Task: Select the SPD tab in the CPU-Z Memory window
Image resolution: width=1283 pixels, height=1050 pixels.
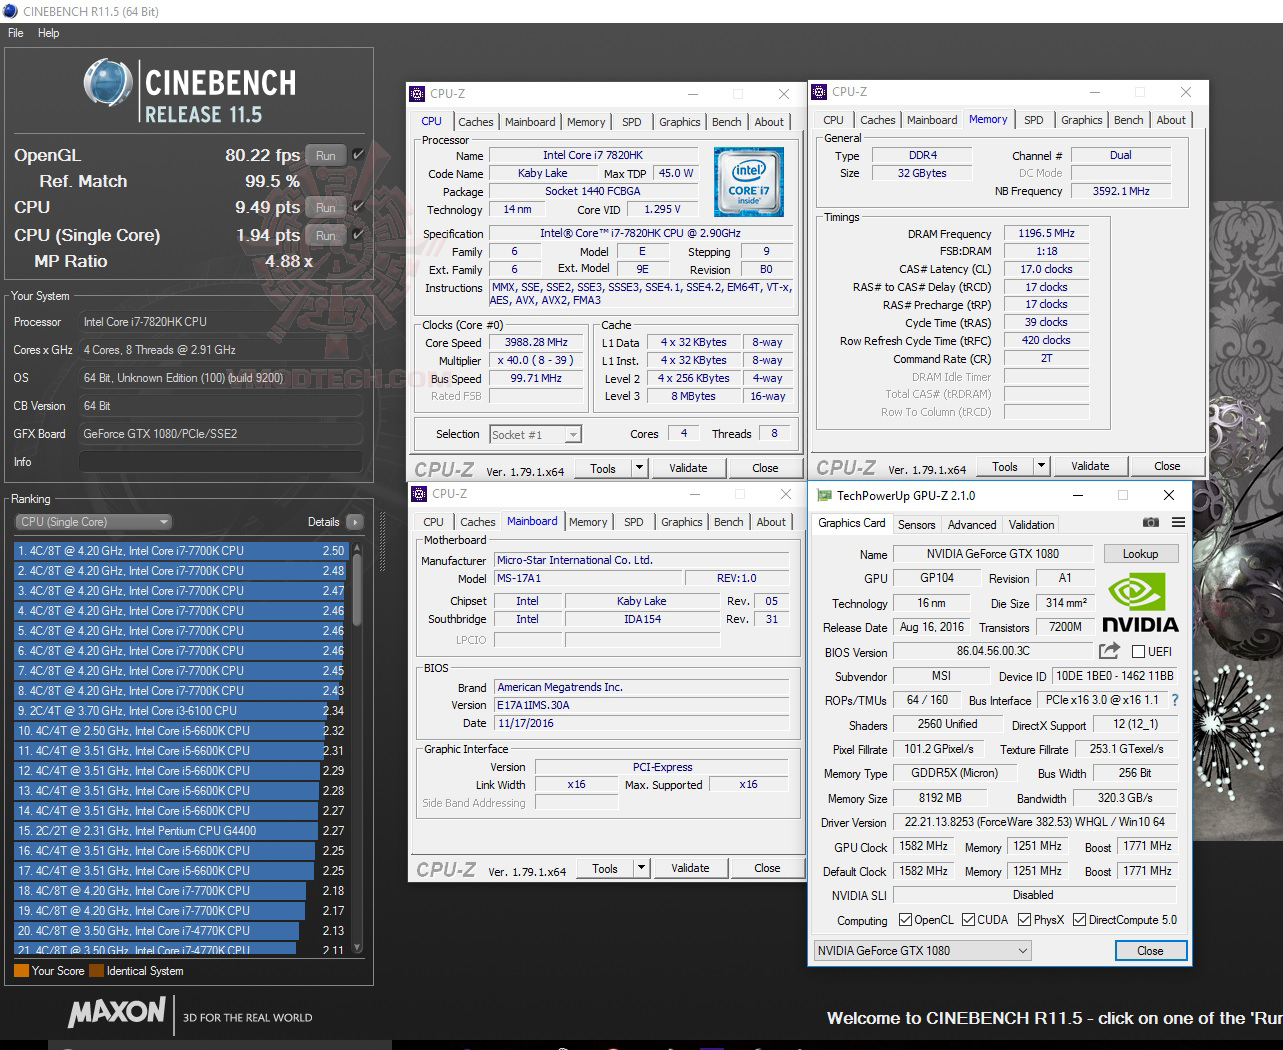Action: (1034, 120)
